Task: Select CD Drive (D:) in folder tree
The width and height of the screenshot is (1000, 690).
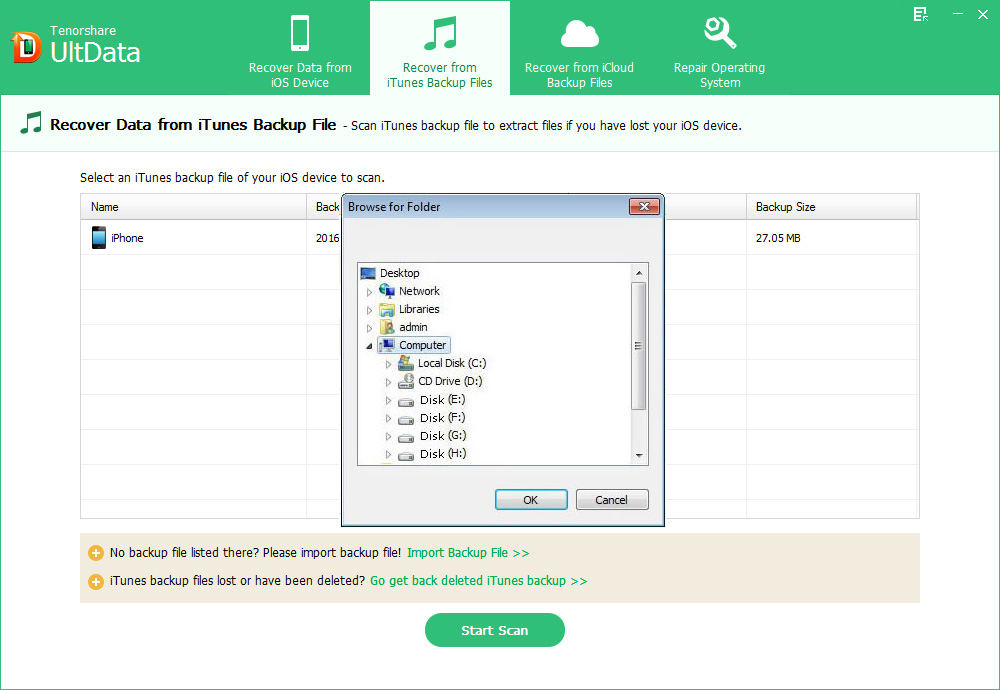Action: tap(450, 381)
